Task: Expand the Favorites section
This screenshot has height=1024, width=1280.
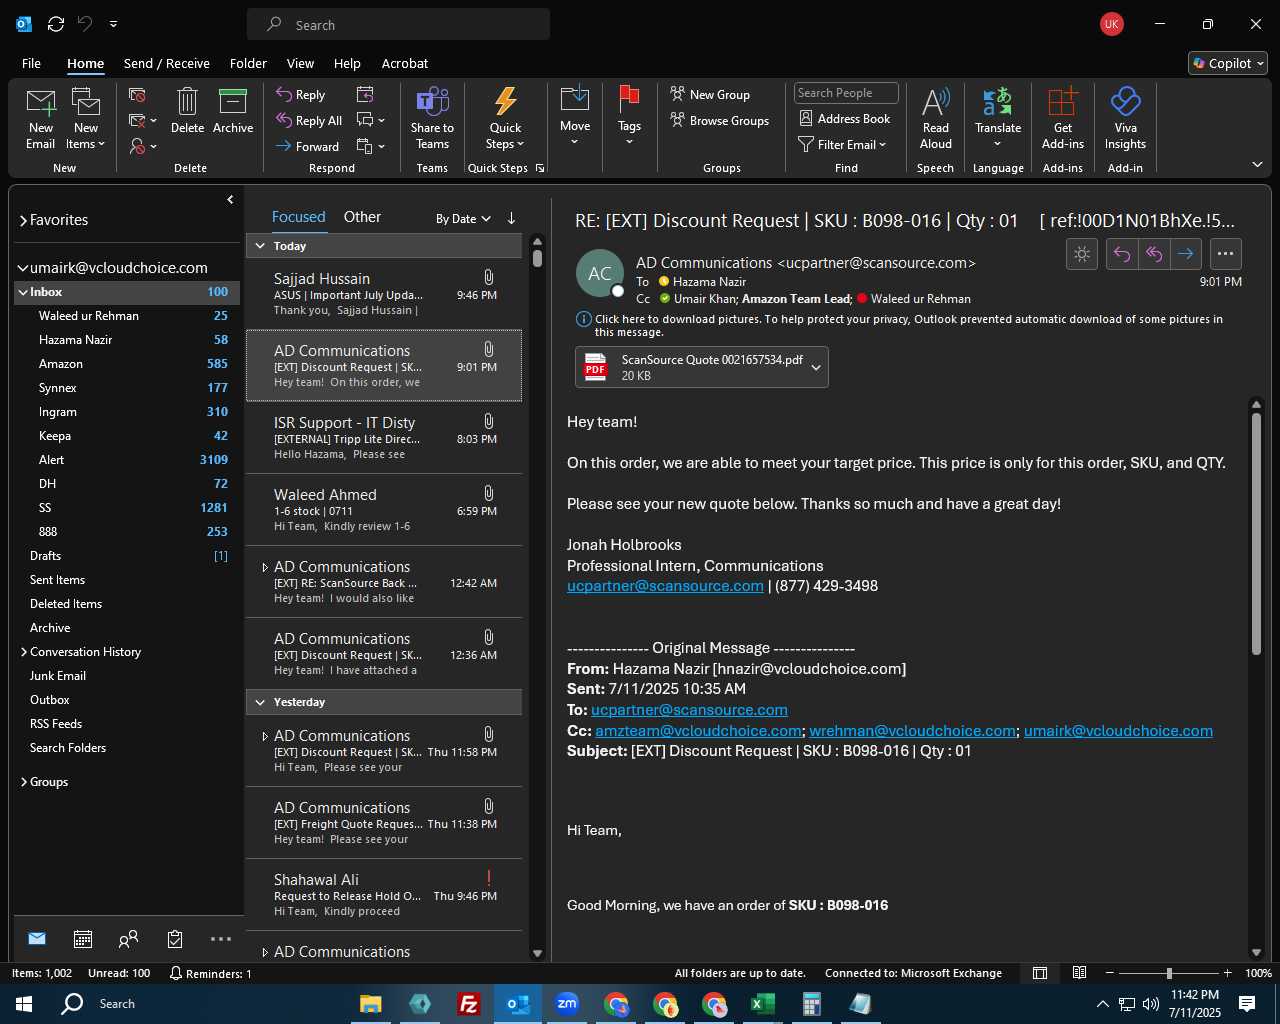Action: click(23, 220)
